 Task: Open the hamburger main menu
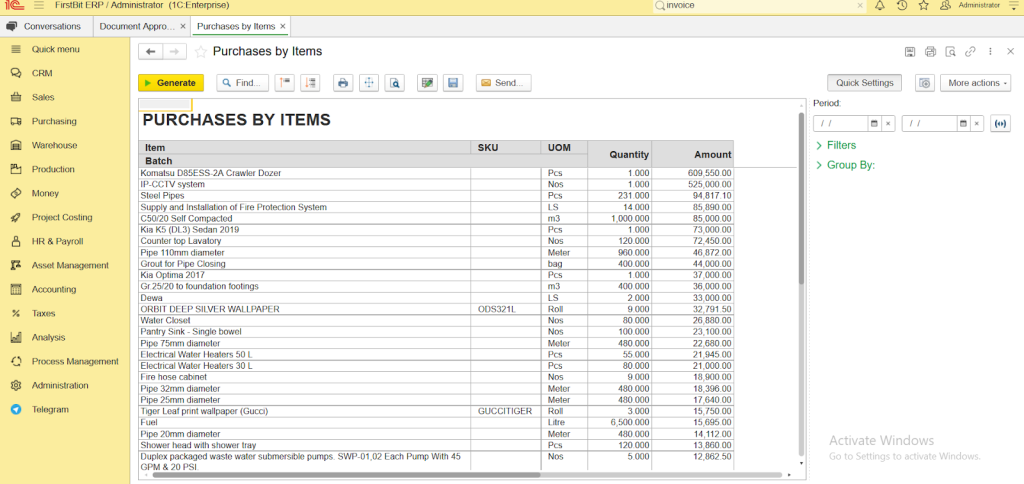click(39, 5)
